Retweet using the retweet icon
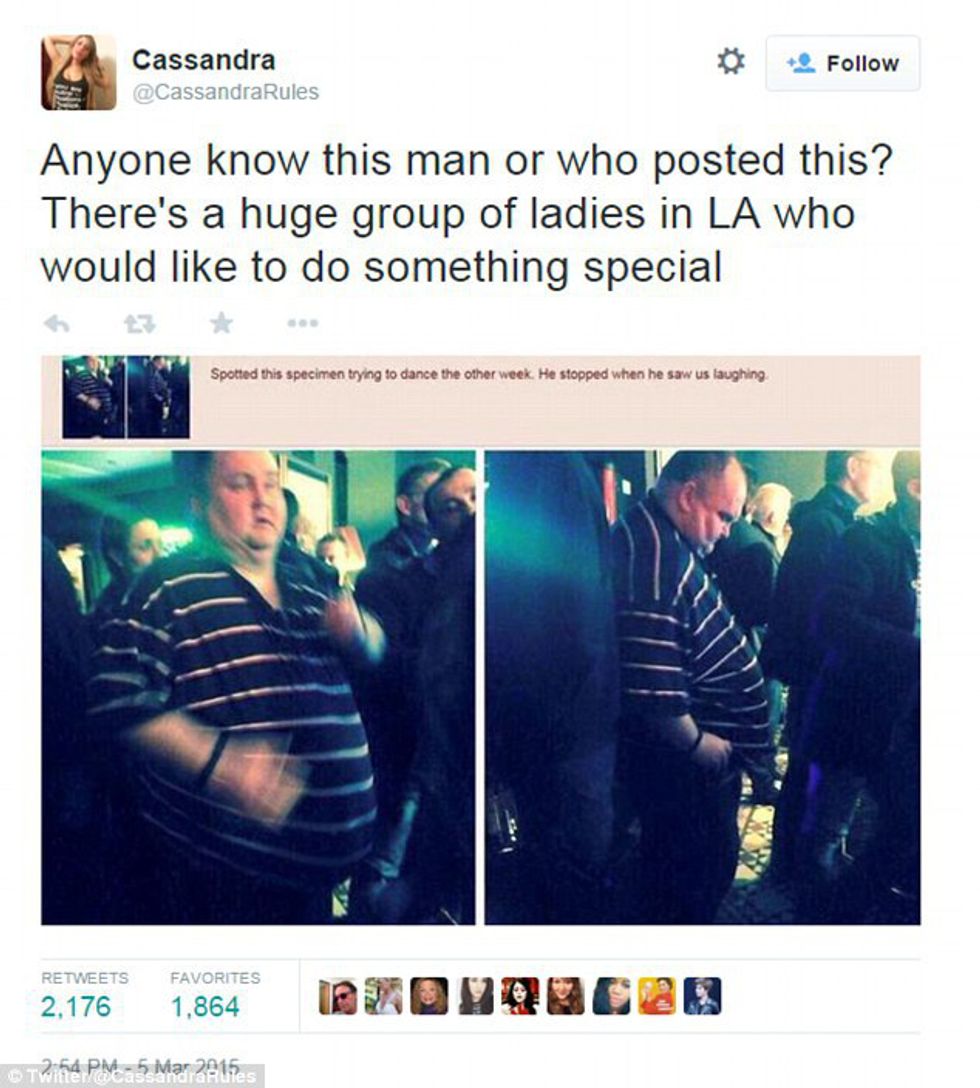Viewport: 980px width, 1088px height. (x=139, y=323)
